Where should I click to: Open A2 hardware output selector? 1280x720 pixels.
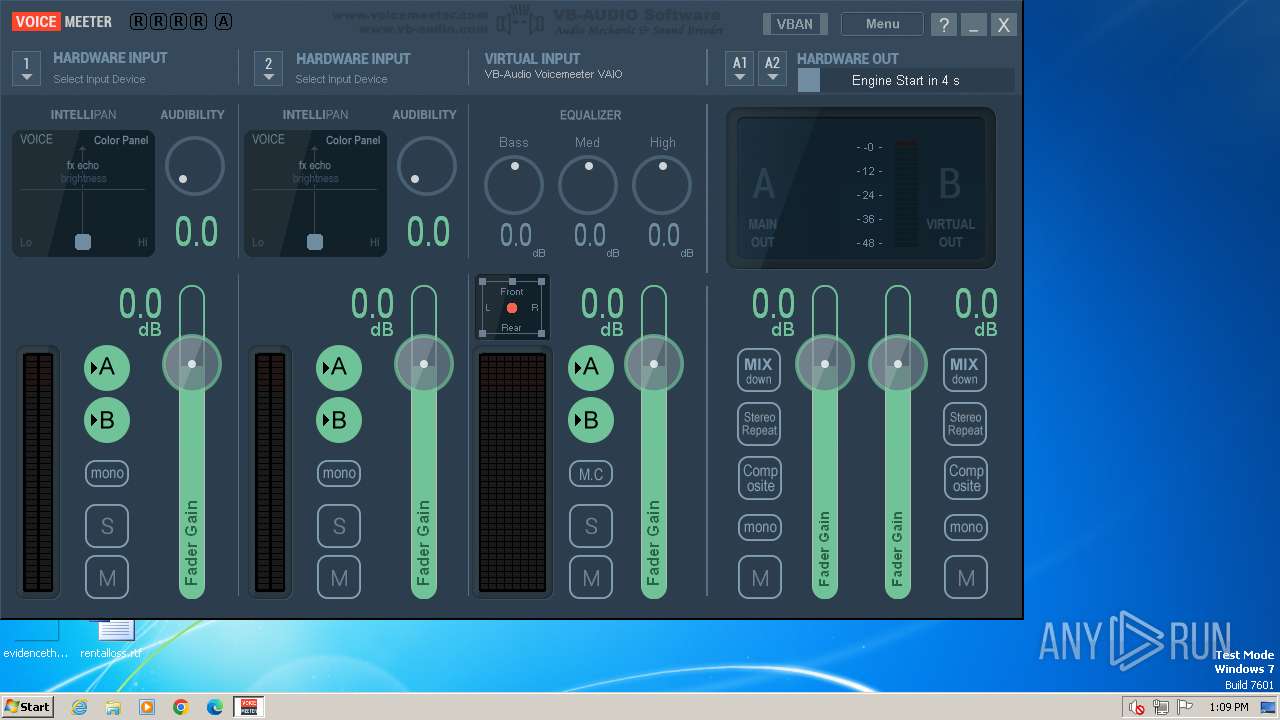772,68
